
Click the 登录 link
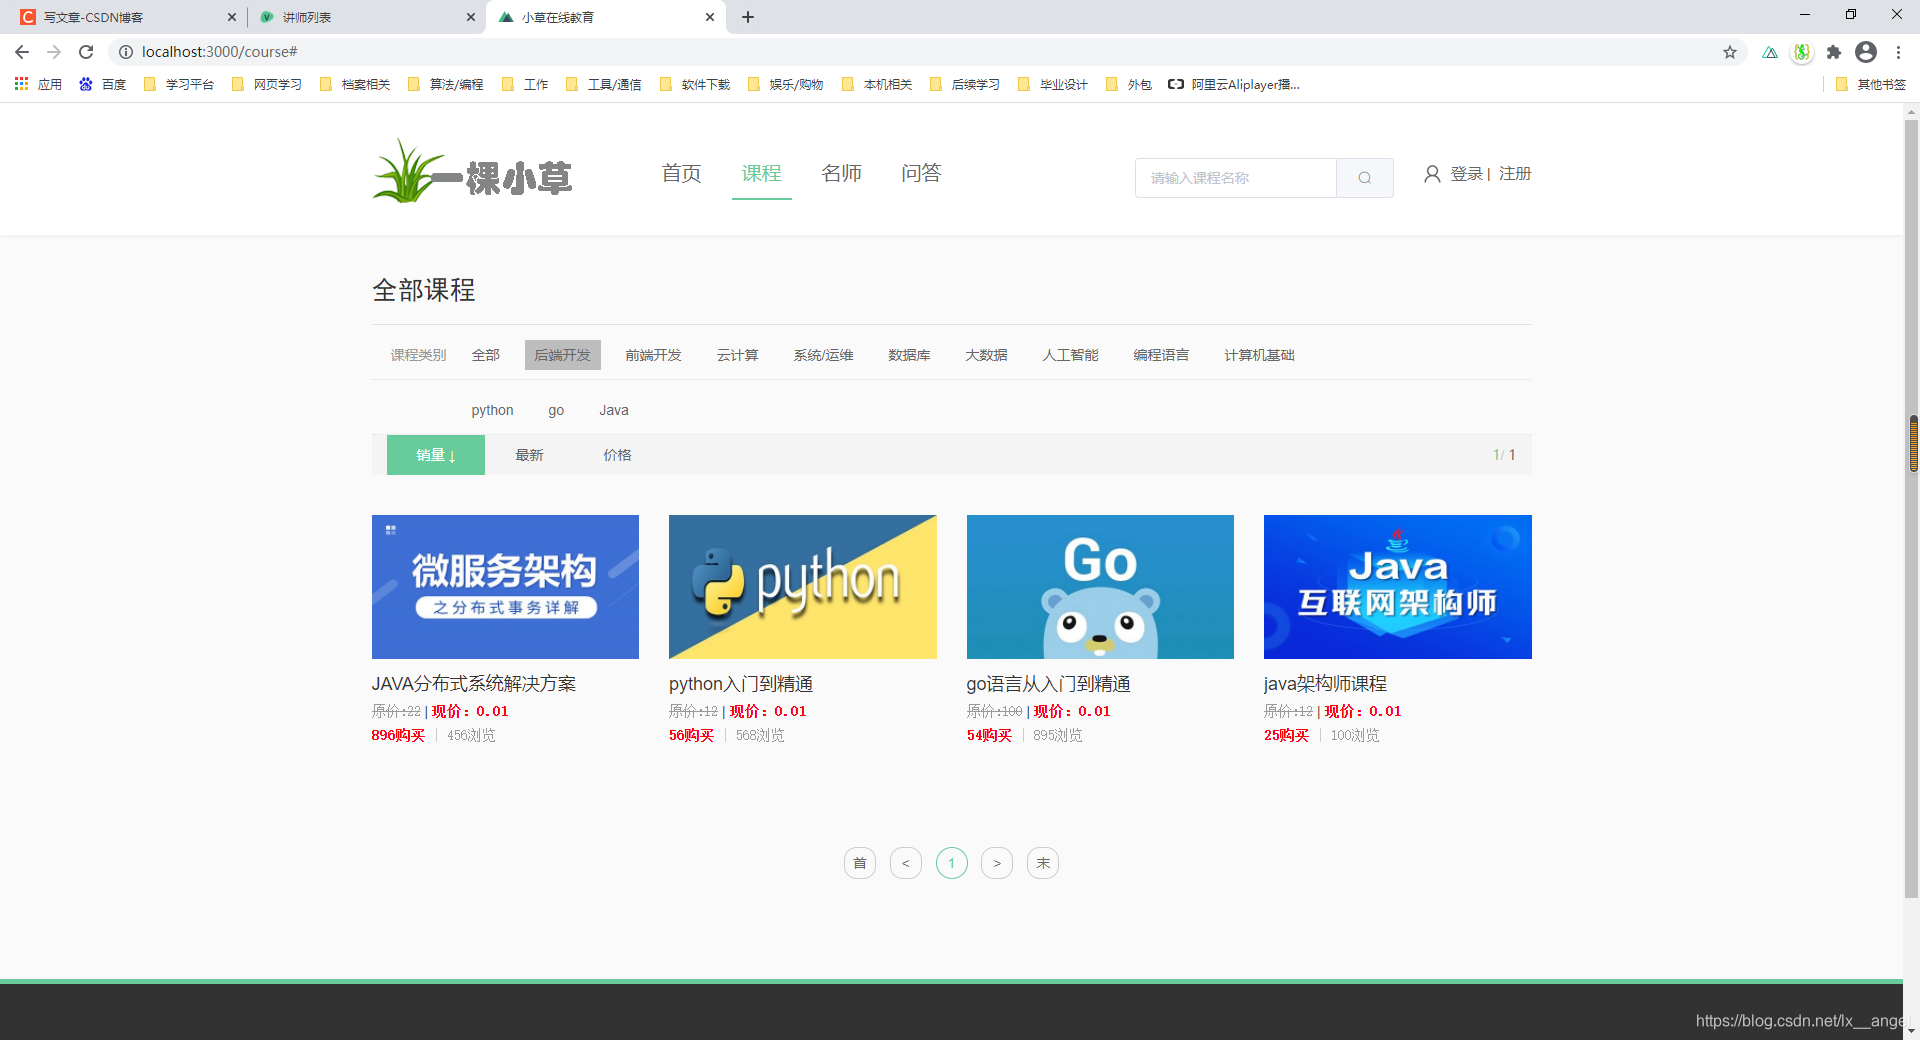click(1467, 174)
